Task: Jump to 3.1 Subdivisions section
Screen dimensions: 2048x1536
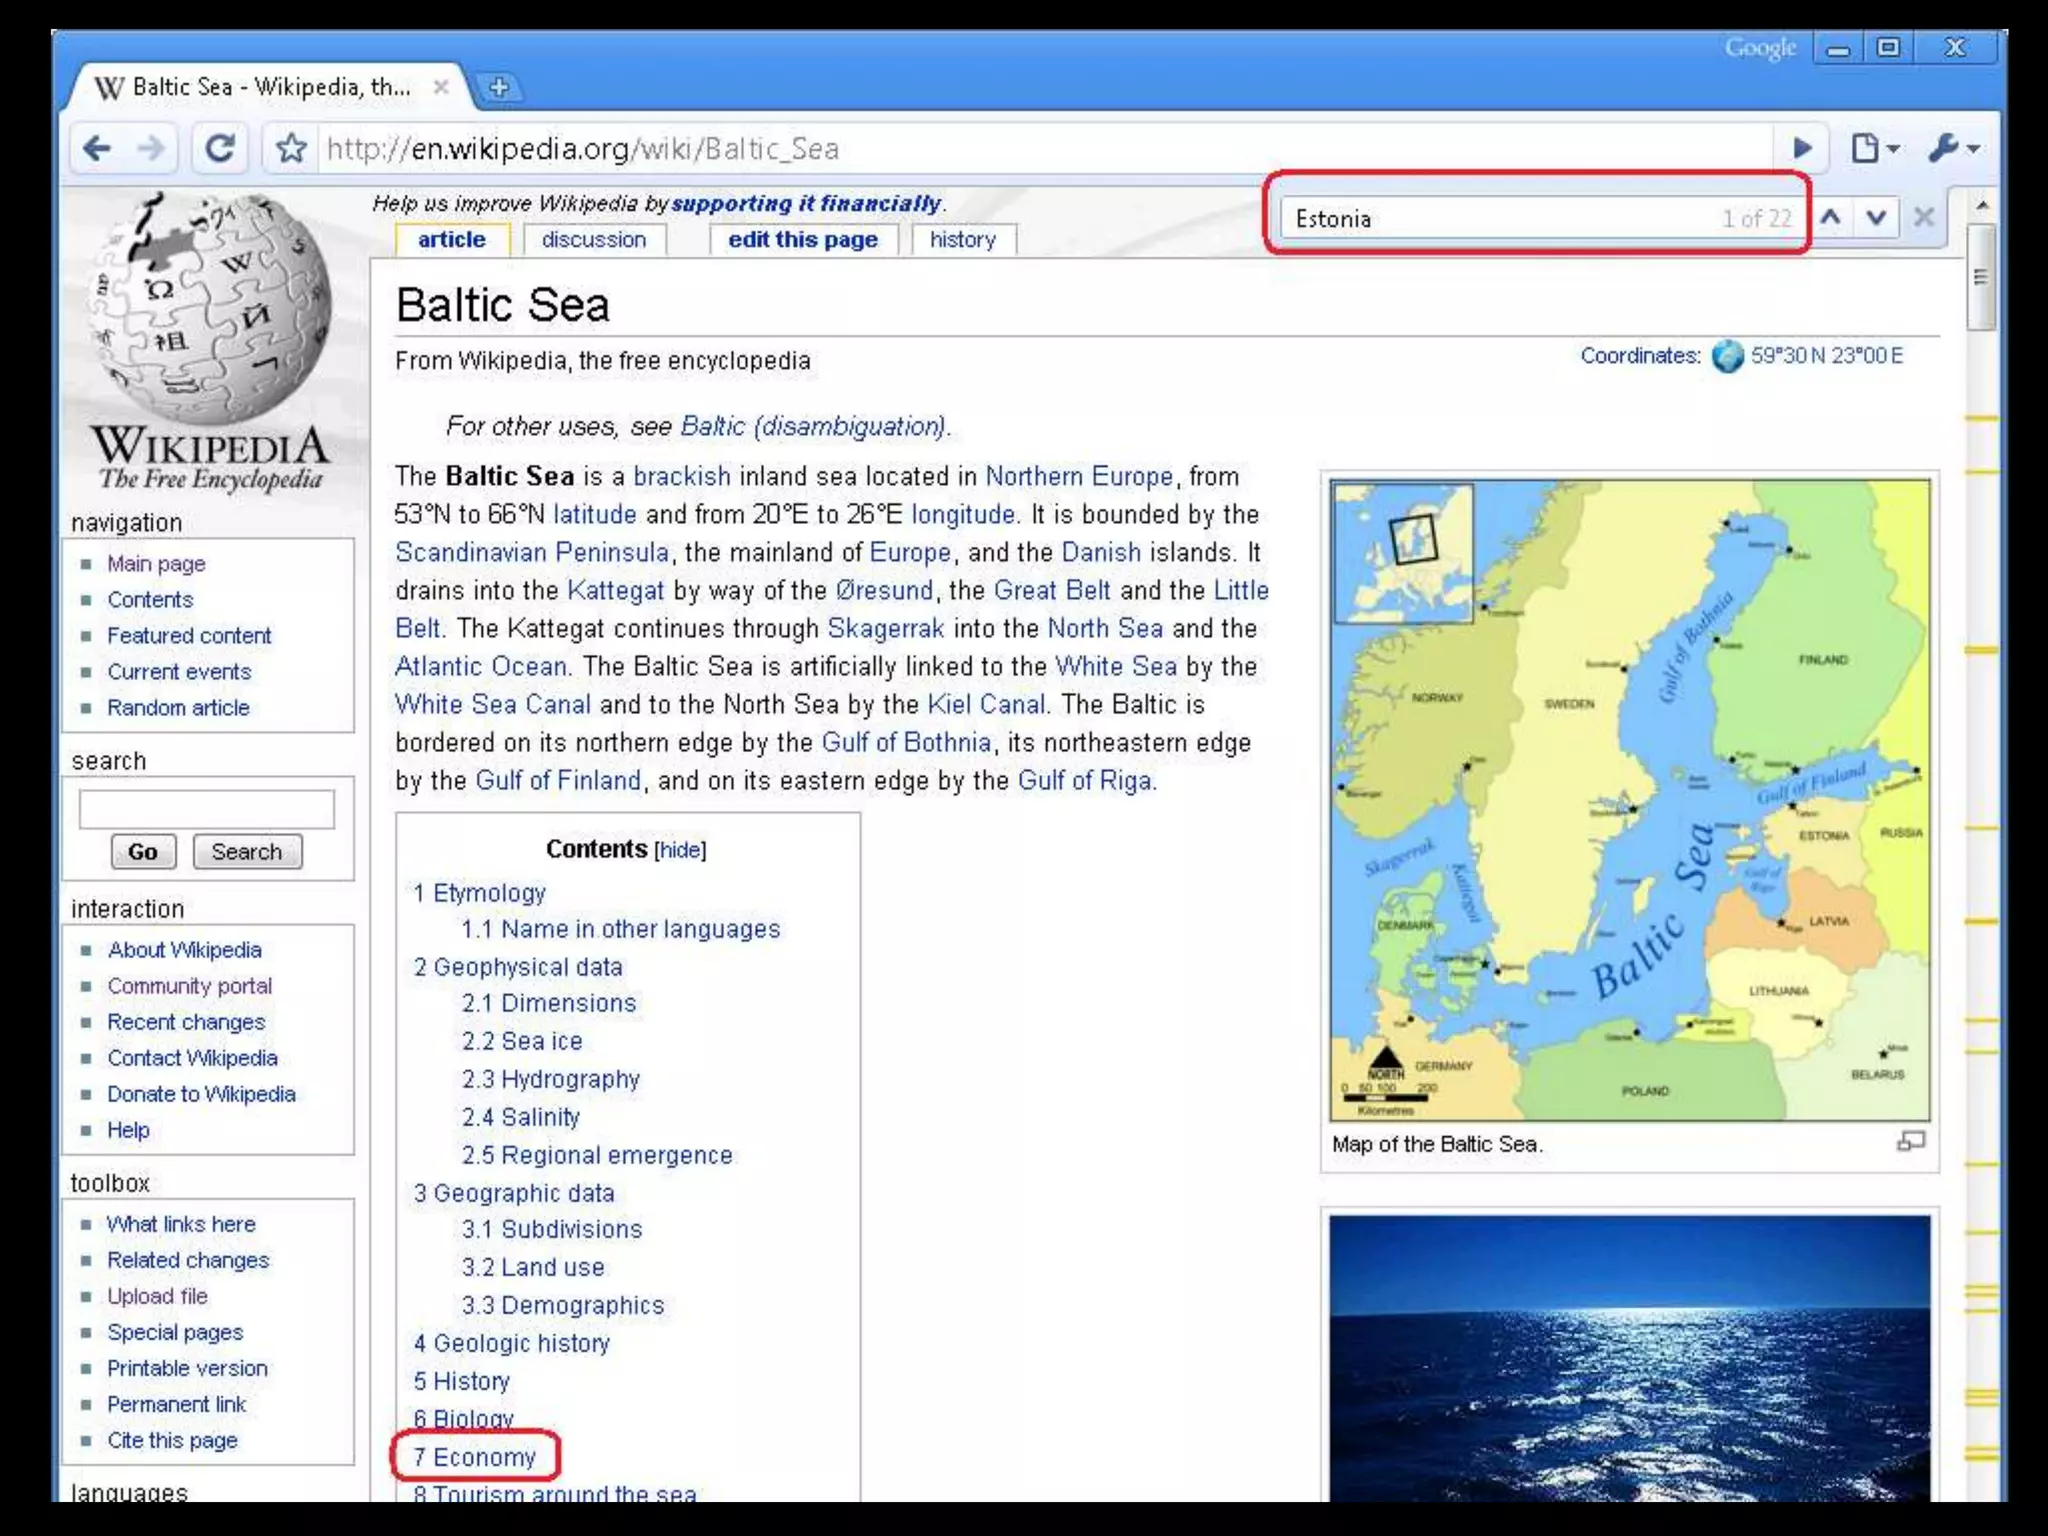Action: [552, 1229]
